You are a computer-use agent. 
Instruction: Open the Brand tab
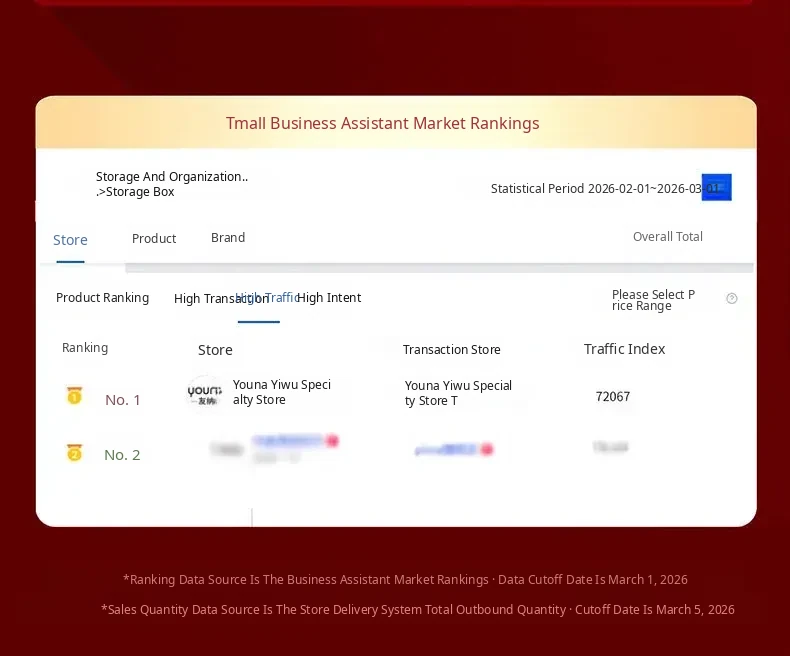(x=228, y=237)
